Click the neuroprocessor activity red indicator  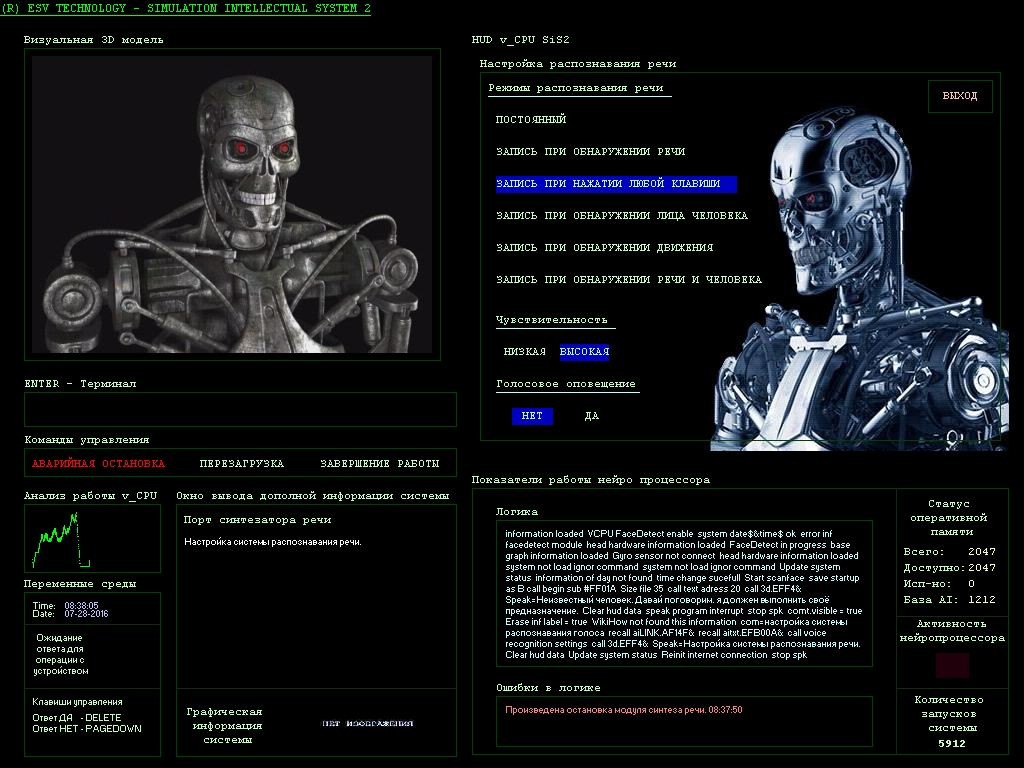click(952, 666)
